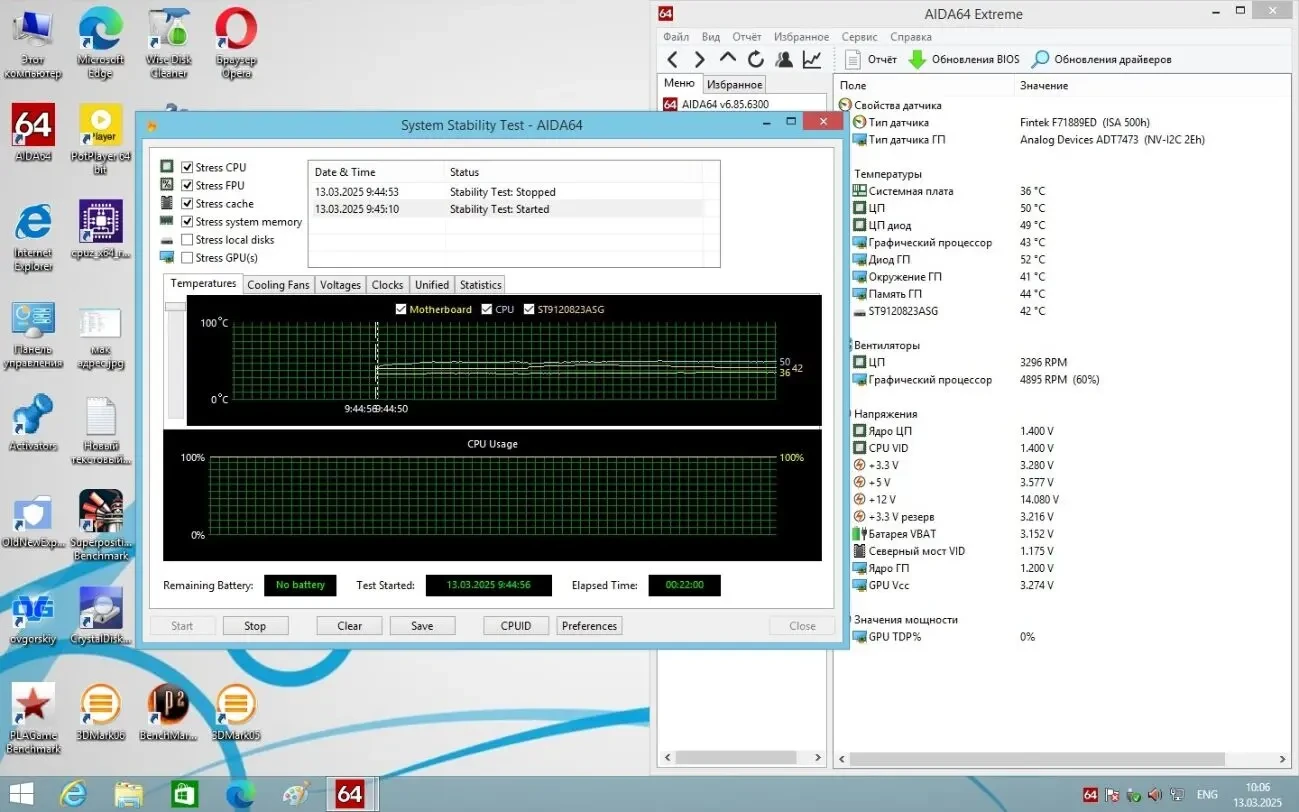Viewport: 1299px width, 812px height.
Task: Stop the running stability test
Action: point(255,625)
